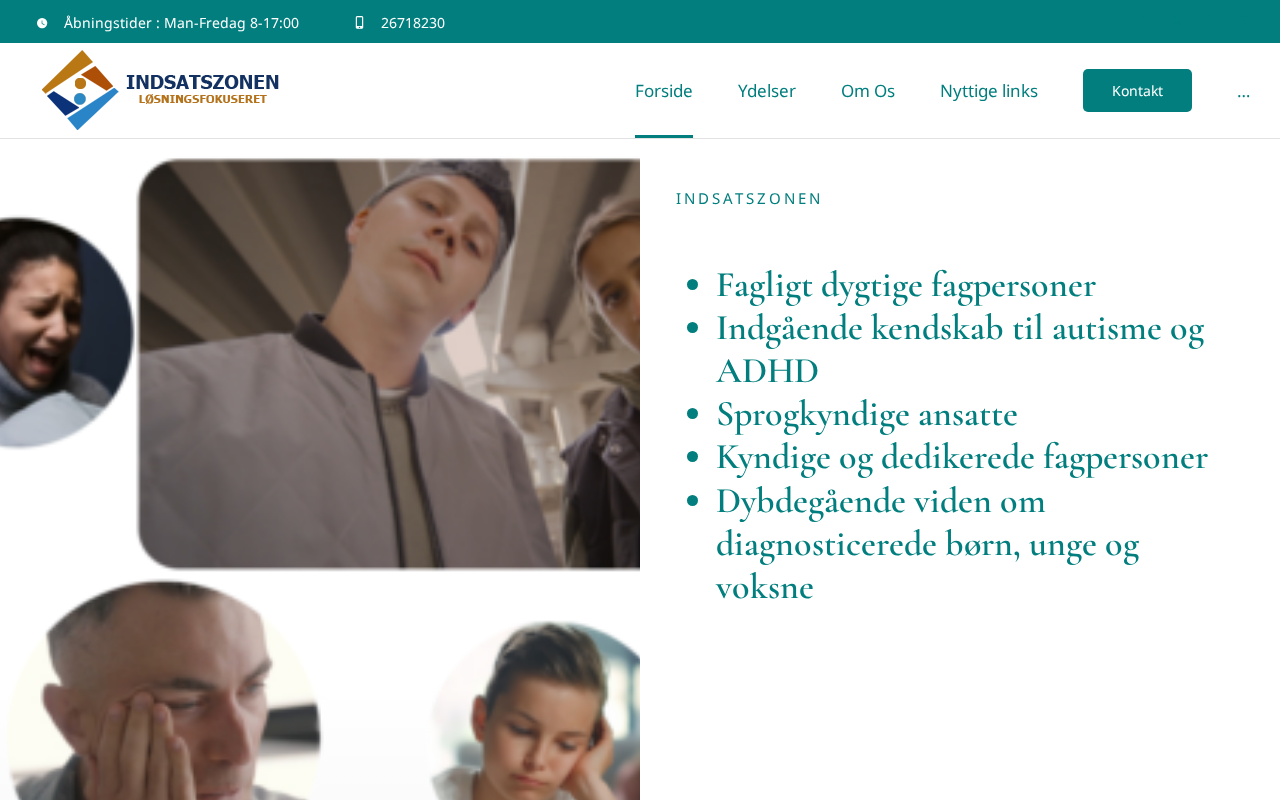Click the phone icon in the top bar
The width and height of the screenshot is (1280, 800).
359,22
